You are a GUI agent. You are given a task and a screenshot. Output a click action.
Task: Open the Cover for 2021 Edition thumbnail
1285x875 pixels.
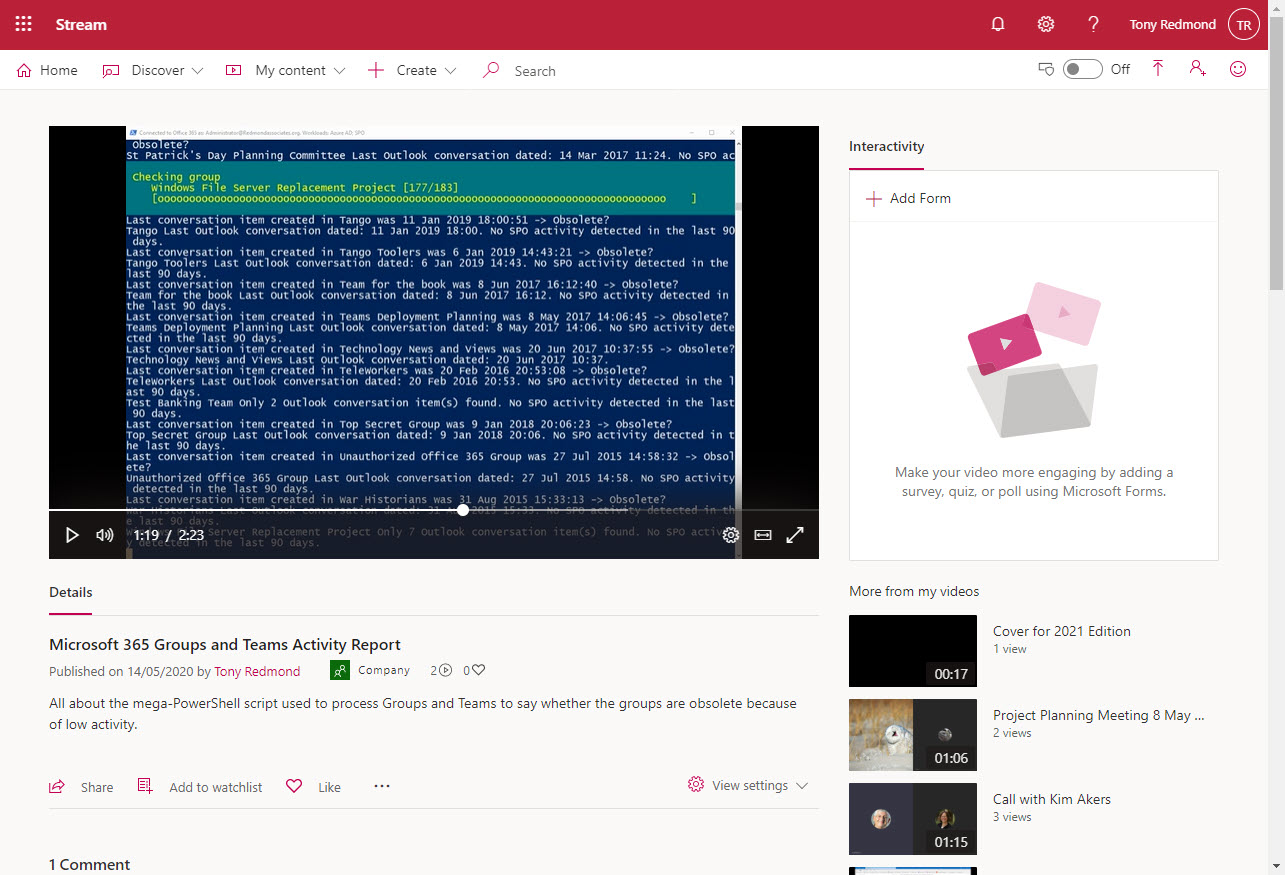tap(913, 651)
